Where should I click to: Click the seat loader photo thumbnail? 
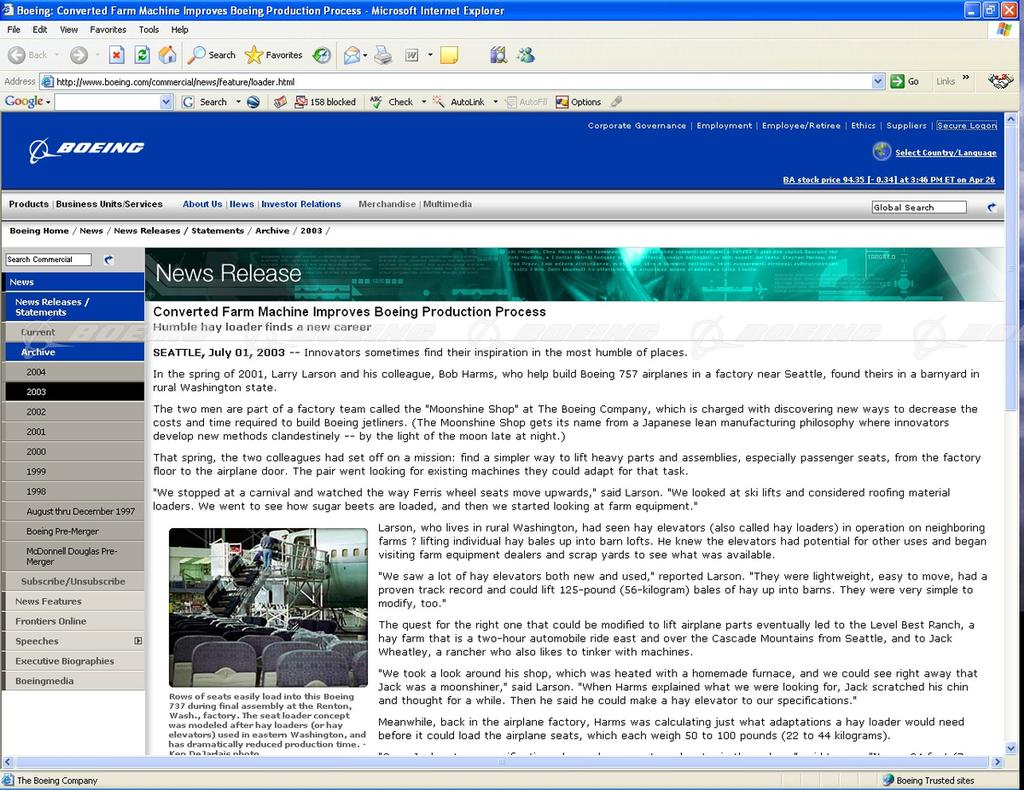[268, 607]
